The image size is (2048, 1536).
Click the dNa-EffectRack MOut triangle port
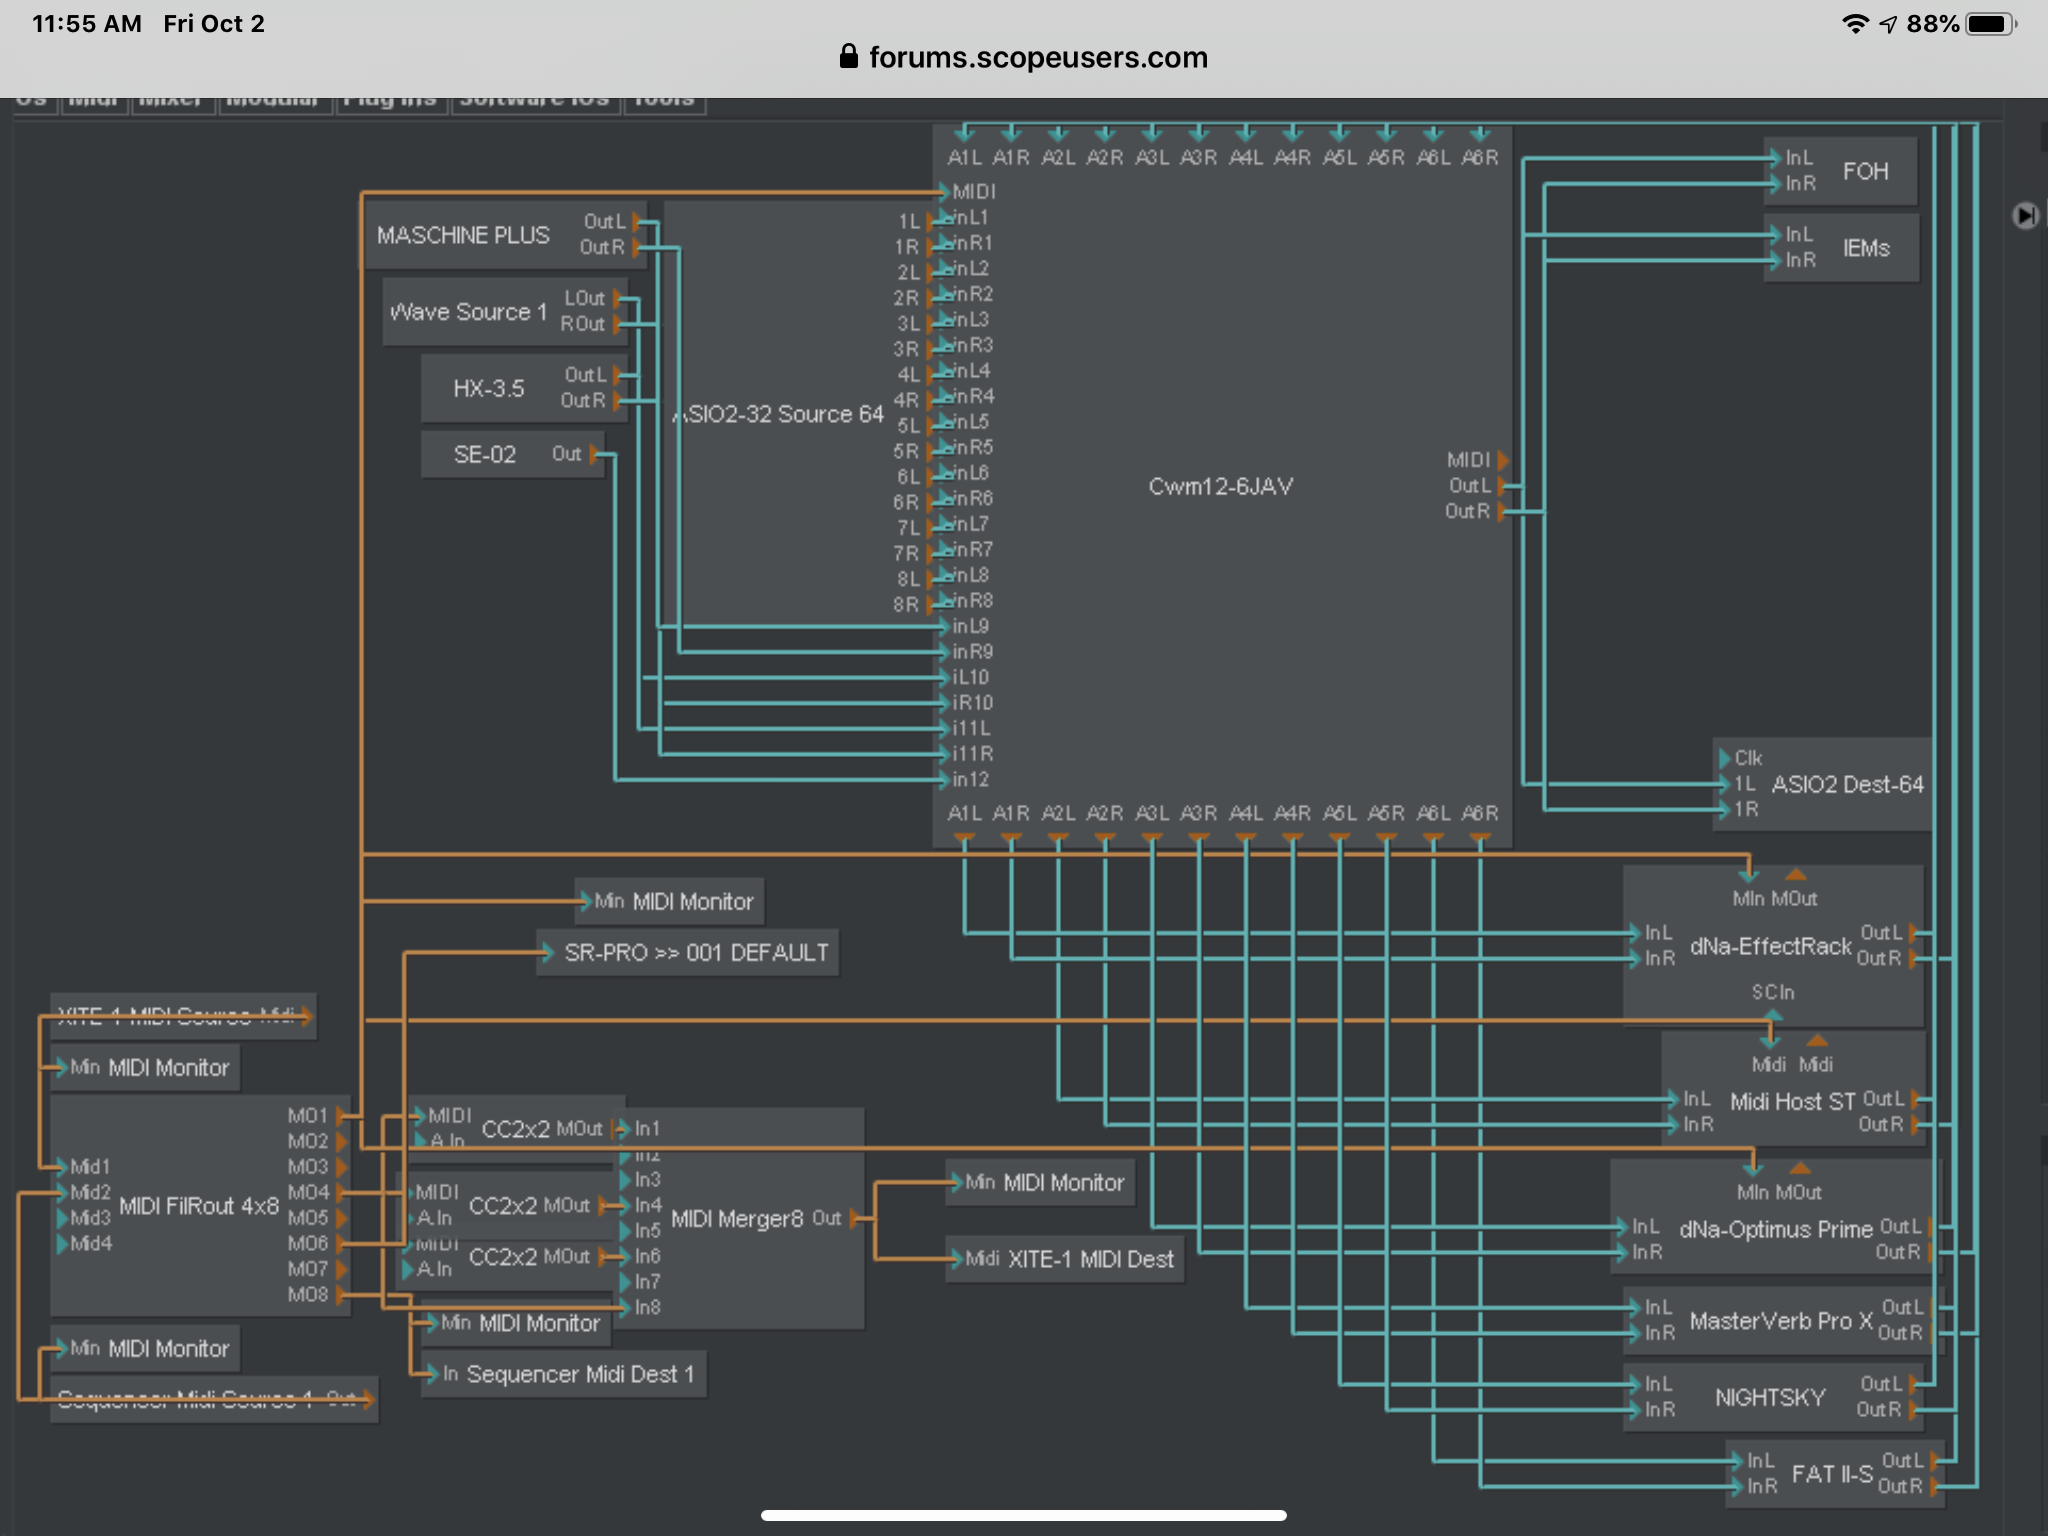click(1796, 876)
